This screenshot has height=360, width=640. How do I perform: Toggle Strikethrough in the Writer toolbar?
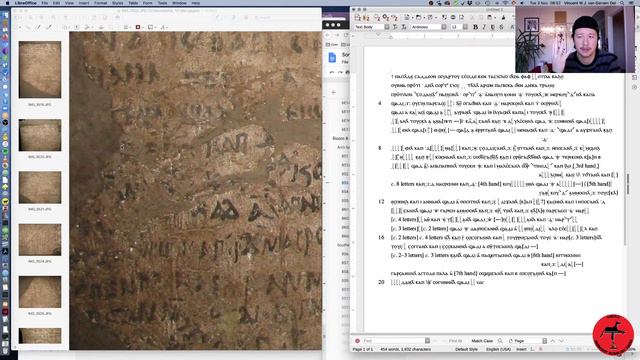pyautogui.click(x=501, y=27)
